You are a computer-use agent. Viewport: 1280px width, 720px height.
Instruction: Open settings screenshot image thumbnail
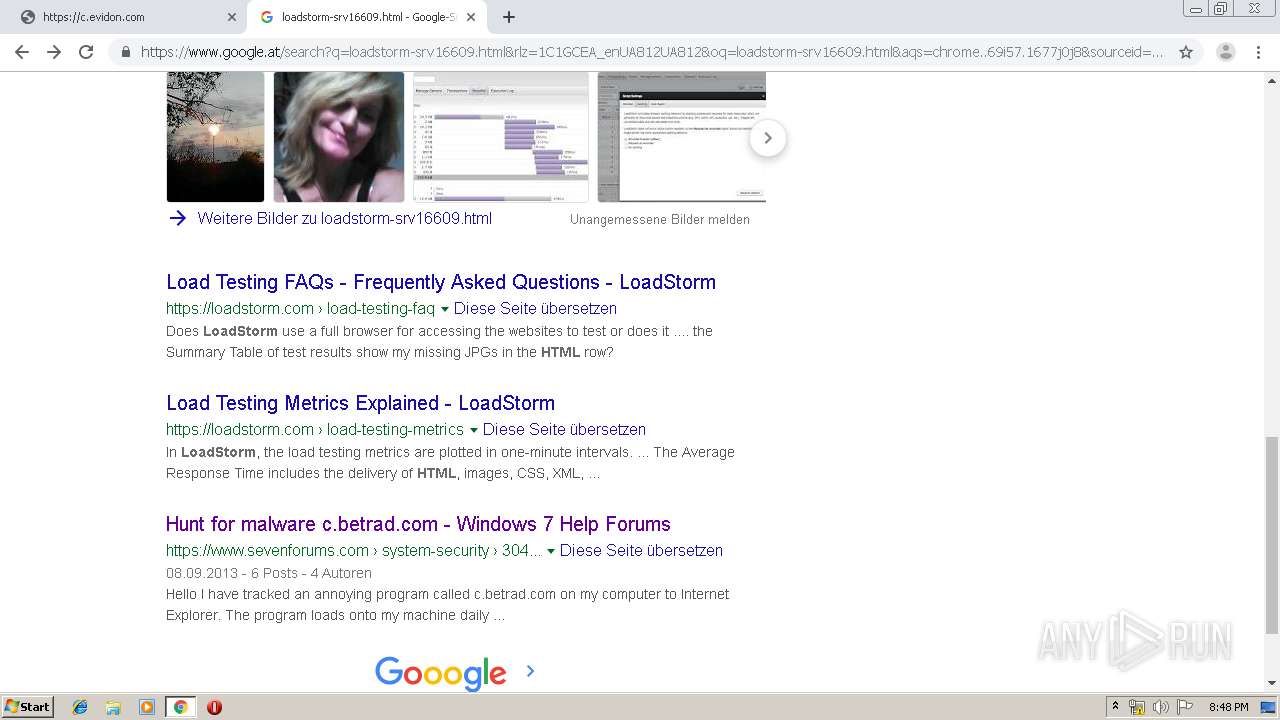tap(682, 137)
